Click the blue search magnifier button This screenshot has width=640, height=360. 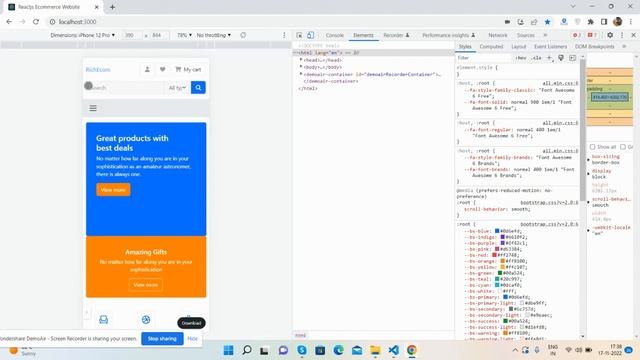click(198, 87)
